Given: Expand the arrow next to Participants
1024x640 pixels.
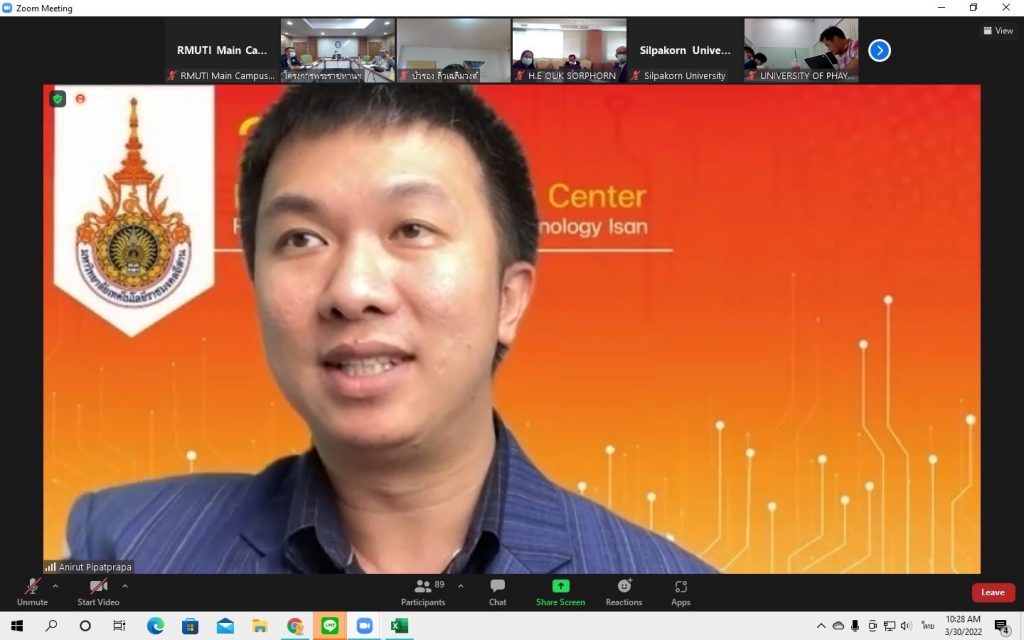Looking at the screenshot, I should (x=460, y=586).
